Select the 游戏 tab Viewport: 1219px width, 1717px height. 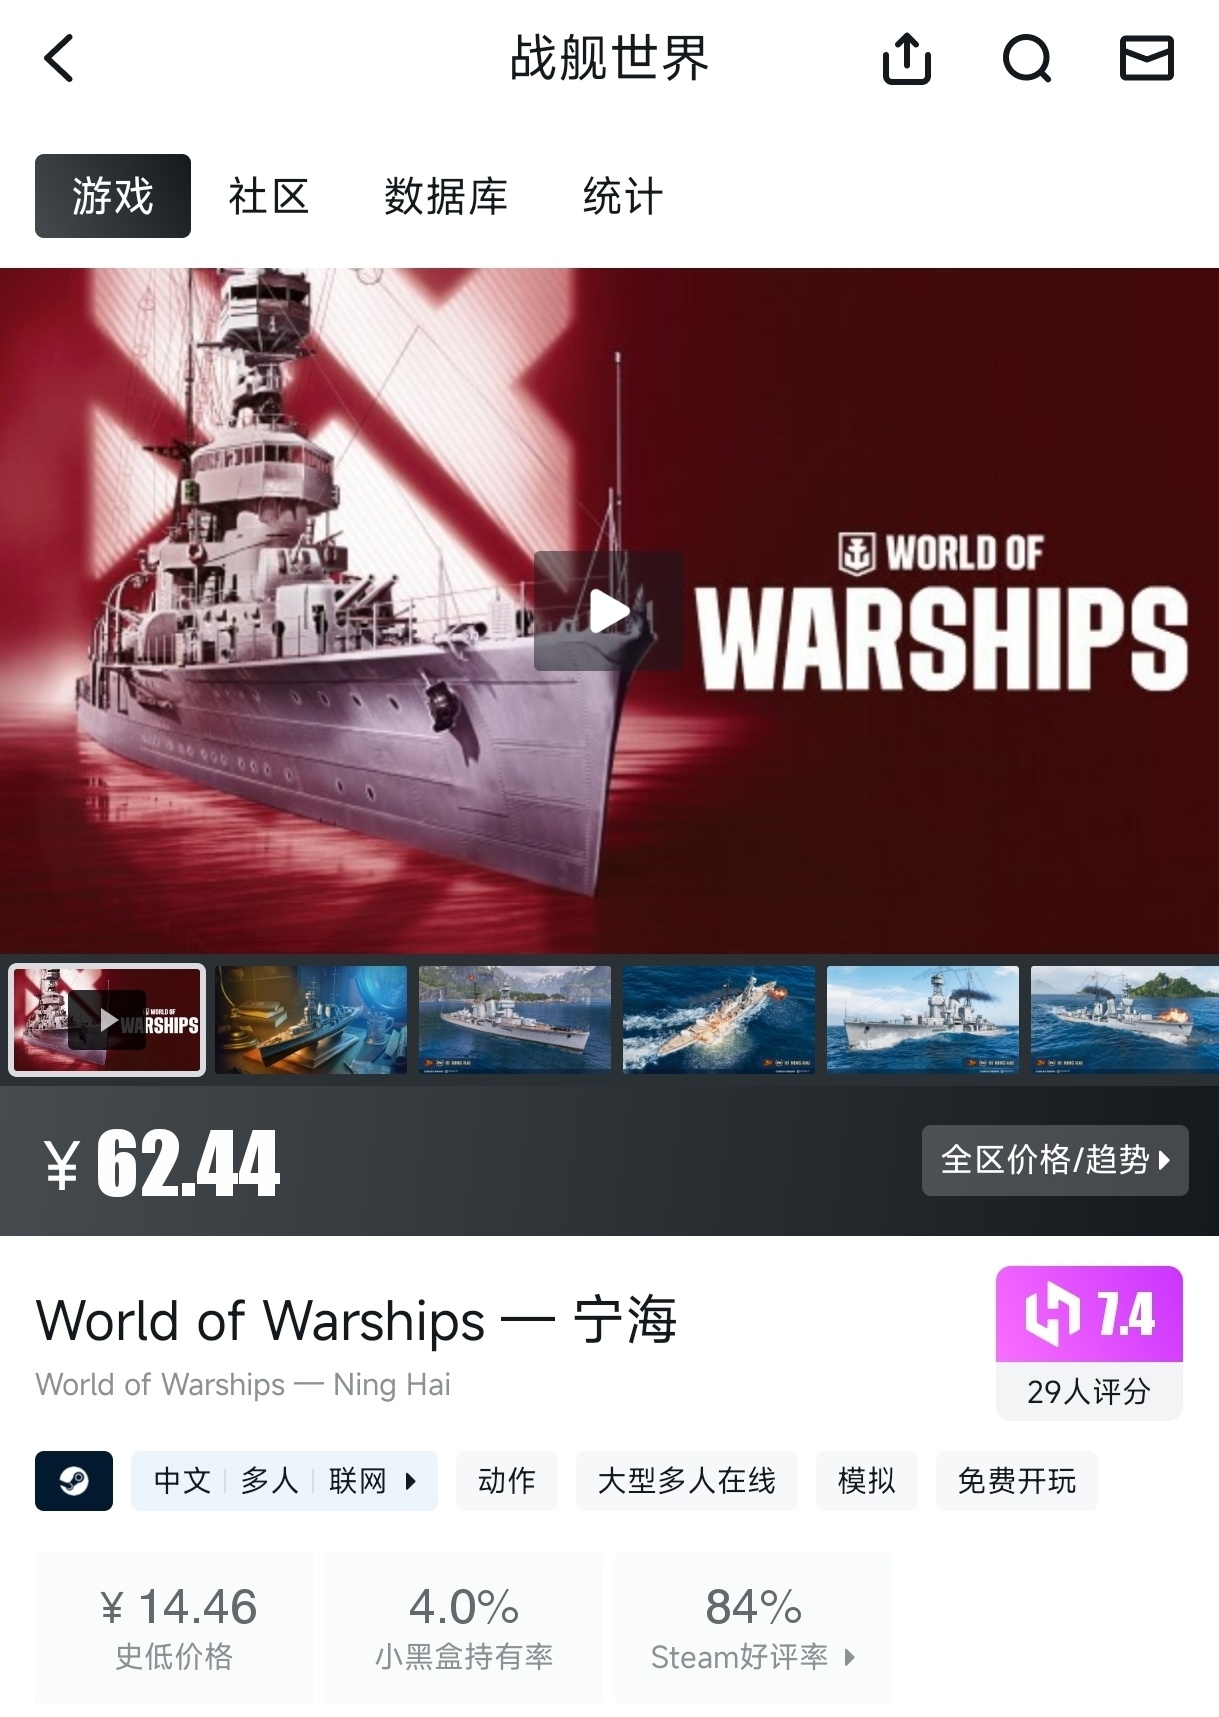(x=113, y=196)
